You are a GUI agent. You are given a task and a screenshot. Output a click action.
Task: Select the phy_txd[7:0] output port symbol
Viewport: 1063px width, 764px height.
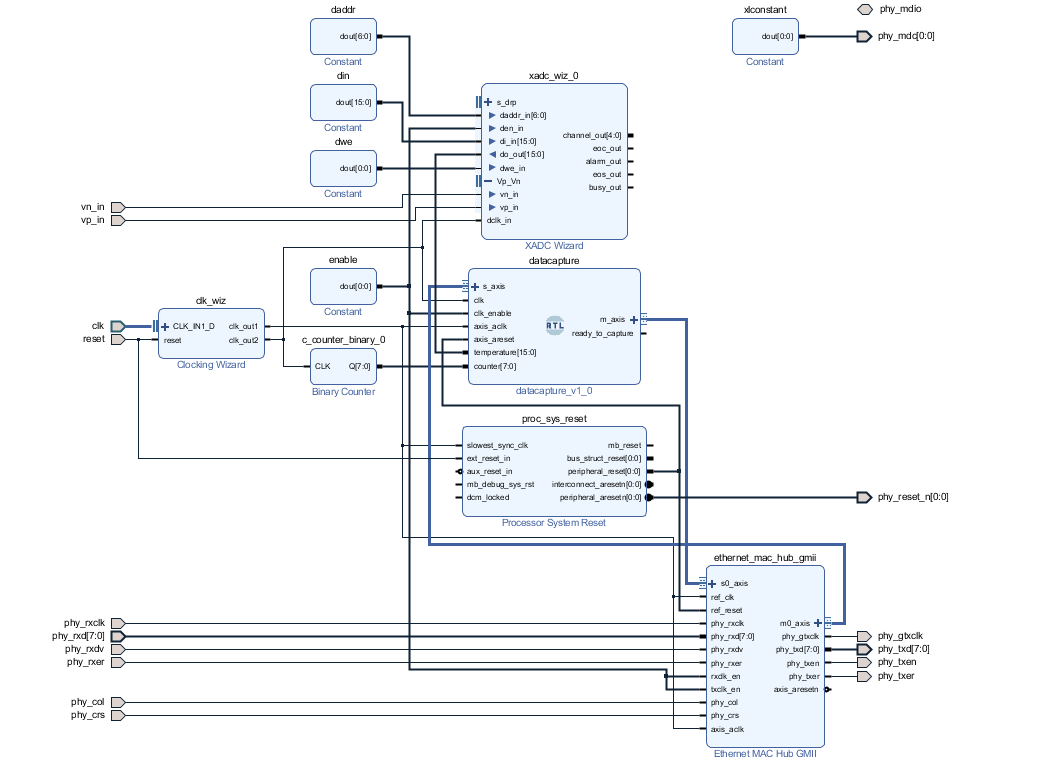864,649
